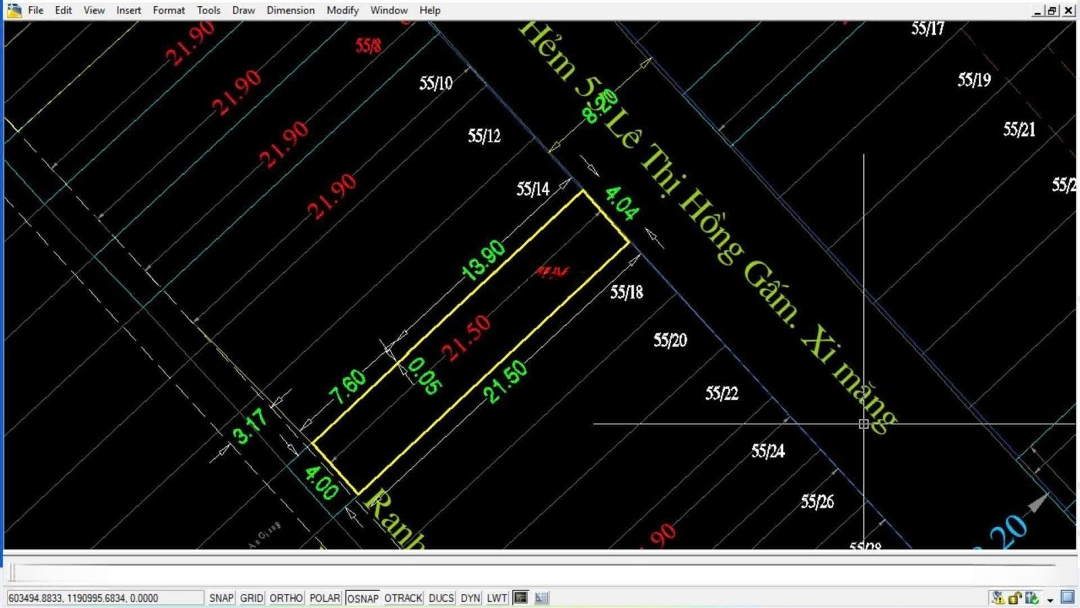Click the Clean Screen square icon
This screenshot has height=608, width=1080.
point(1067,598)
